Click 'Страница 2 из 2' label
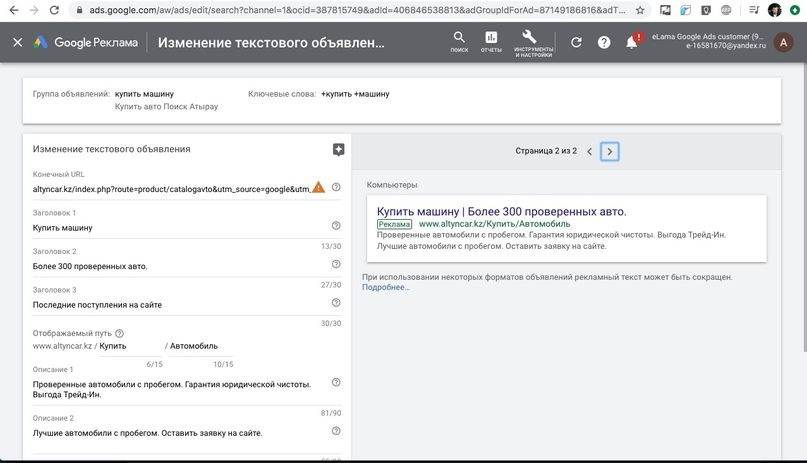 (x=546, y=151)
